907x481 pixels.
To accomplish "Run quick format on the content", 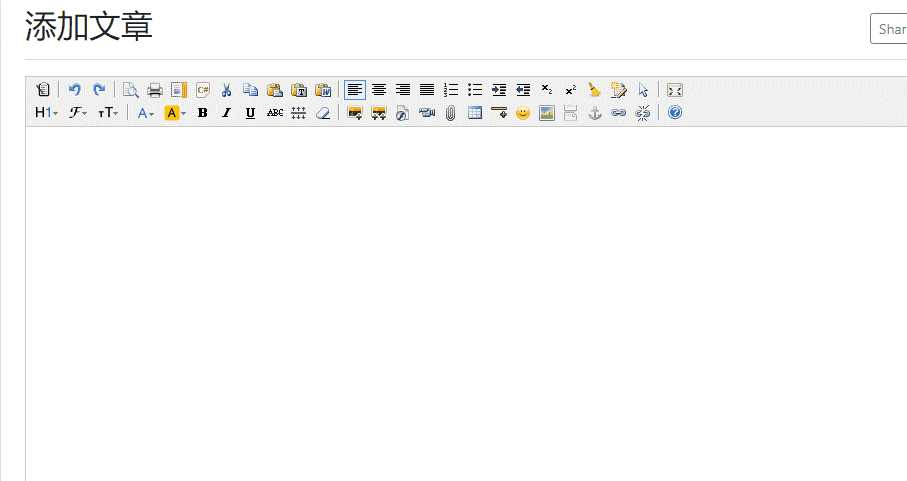I will coord(619,90).
